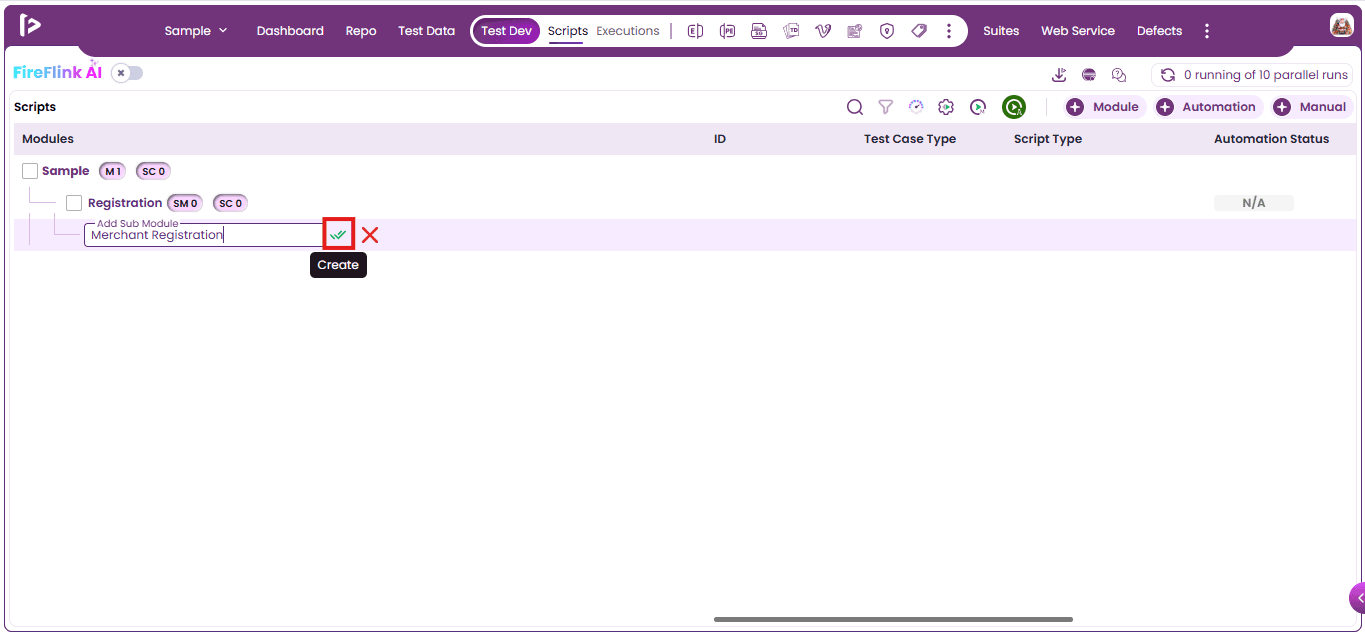This screenshot has height=632, width=1365.
Task: Open the user profile avatar
Action: coord(1341,26)
